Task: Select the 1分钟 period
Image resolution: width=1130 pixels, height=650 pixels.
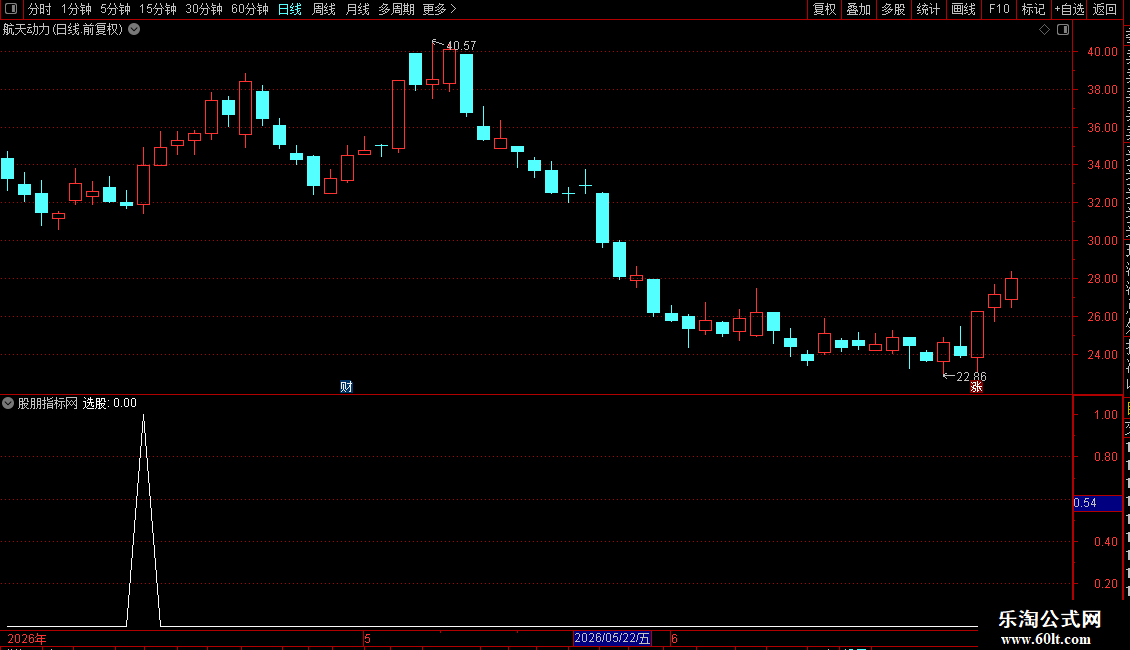Action: pos(76,9)
